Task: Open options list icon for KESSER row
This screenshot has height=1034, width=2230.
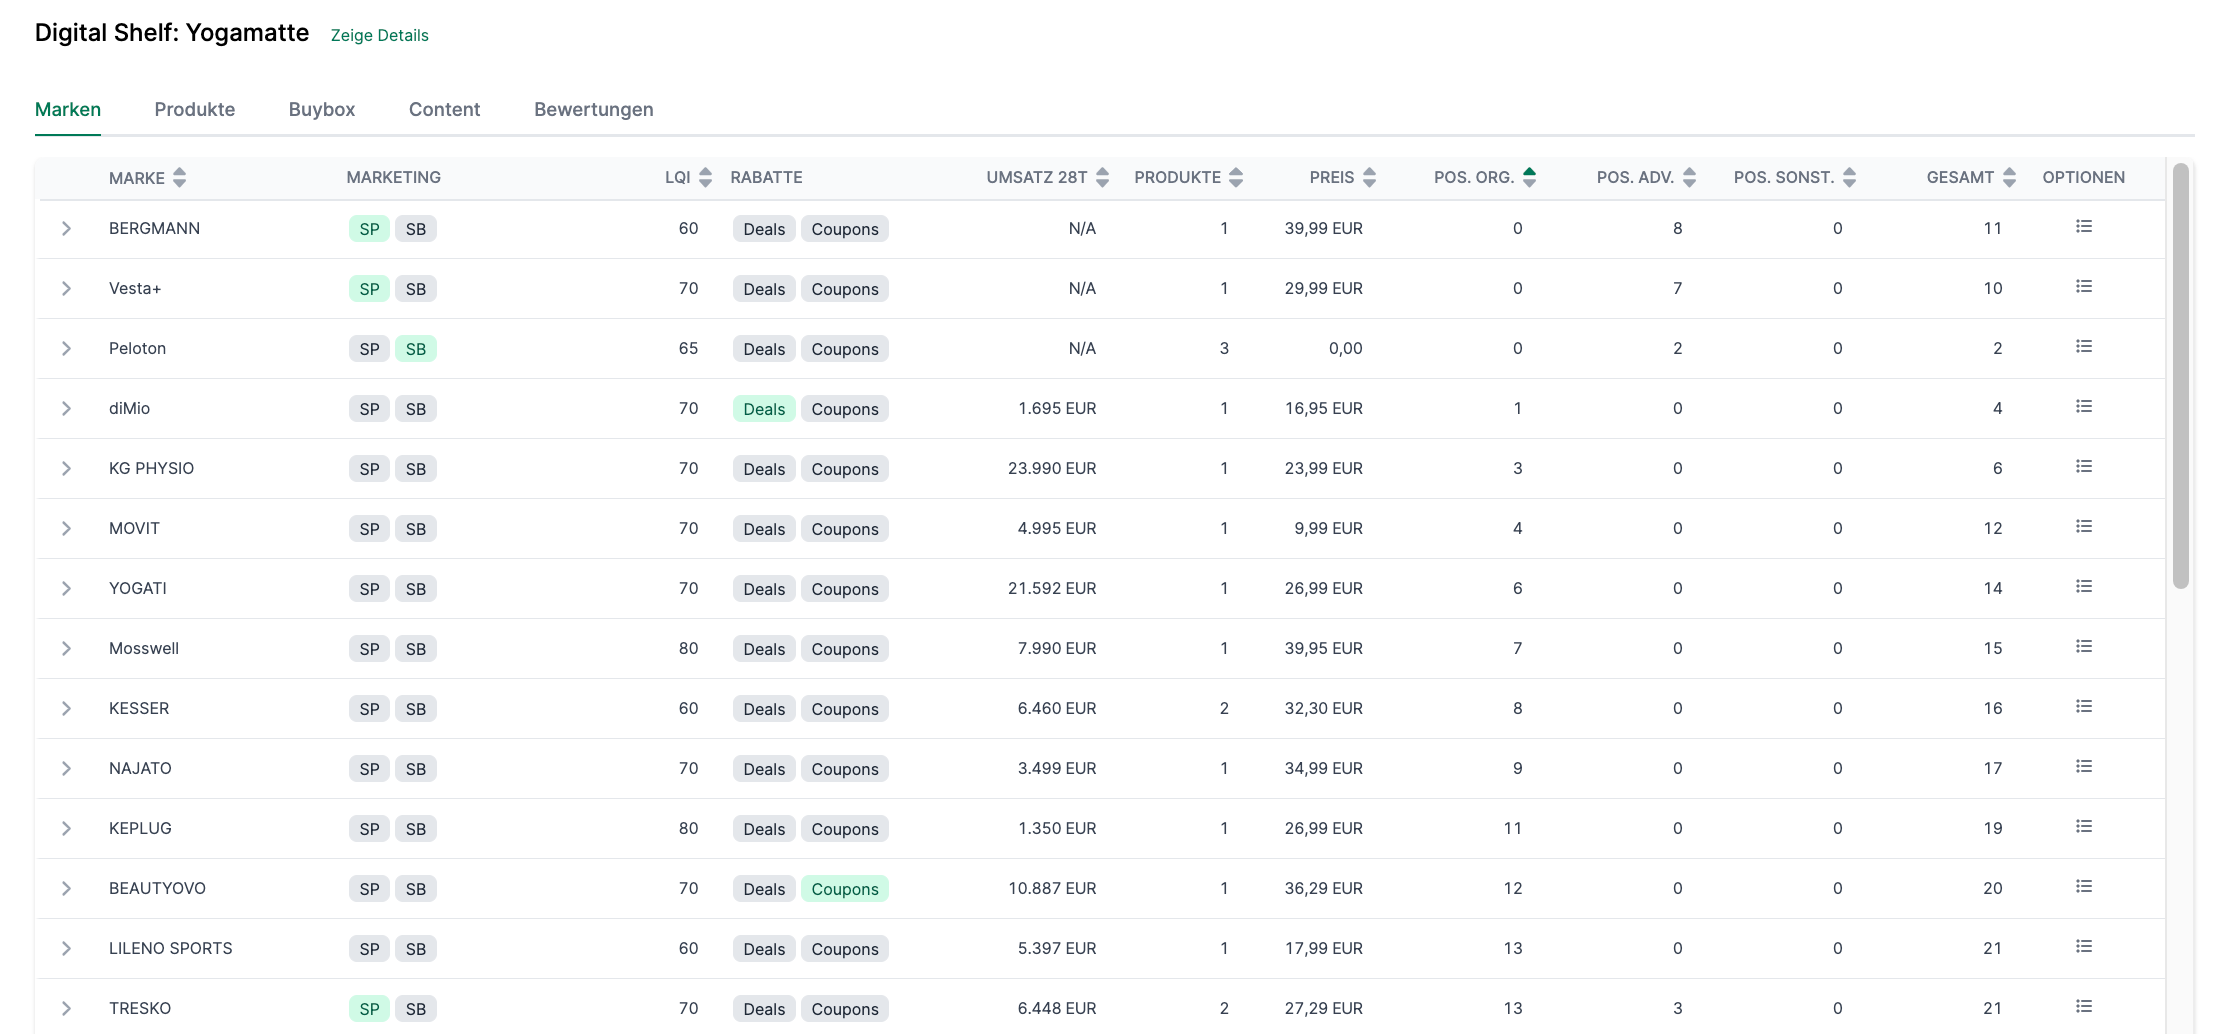Action: (x=2084, y=707)
